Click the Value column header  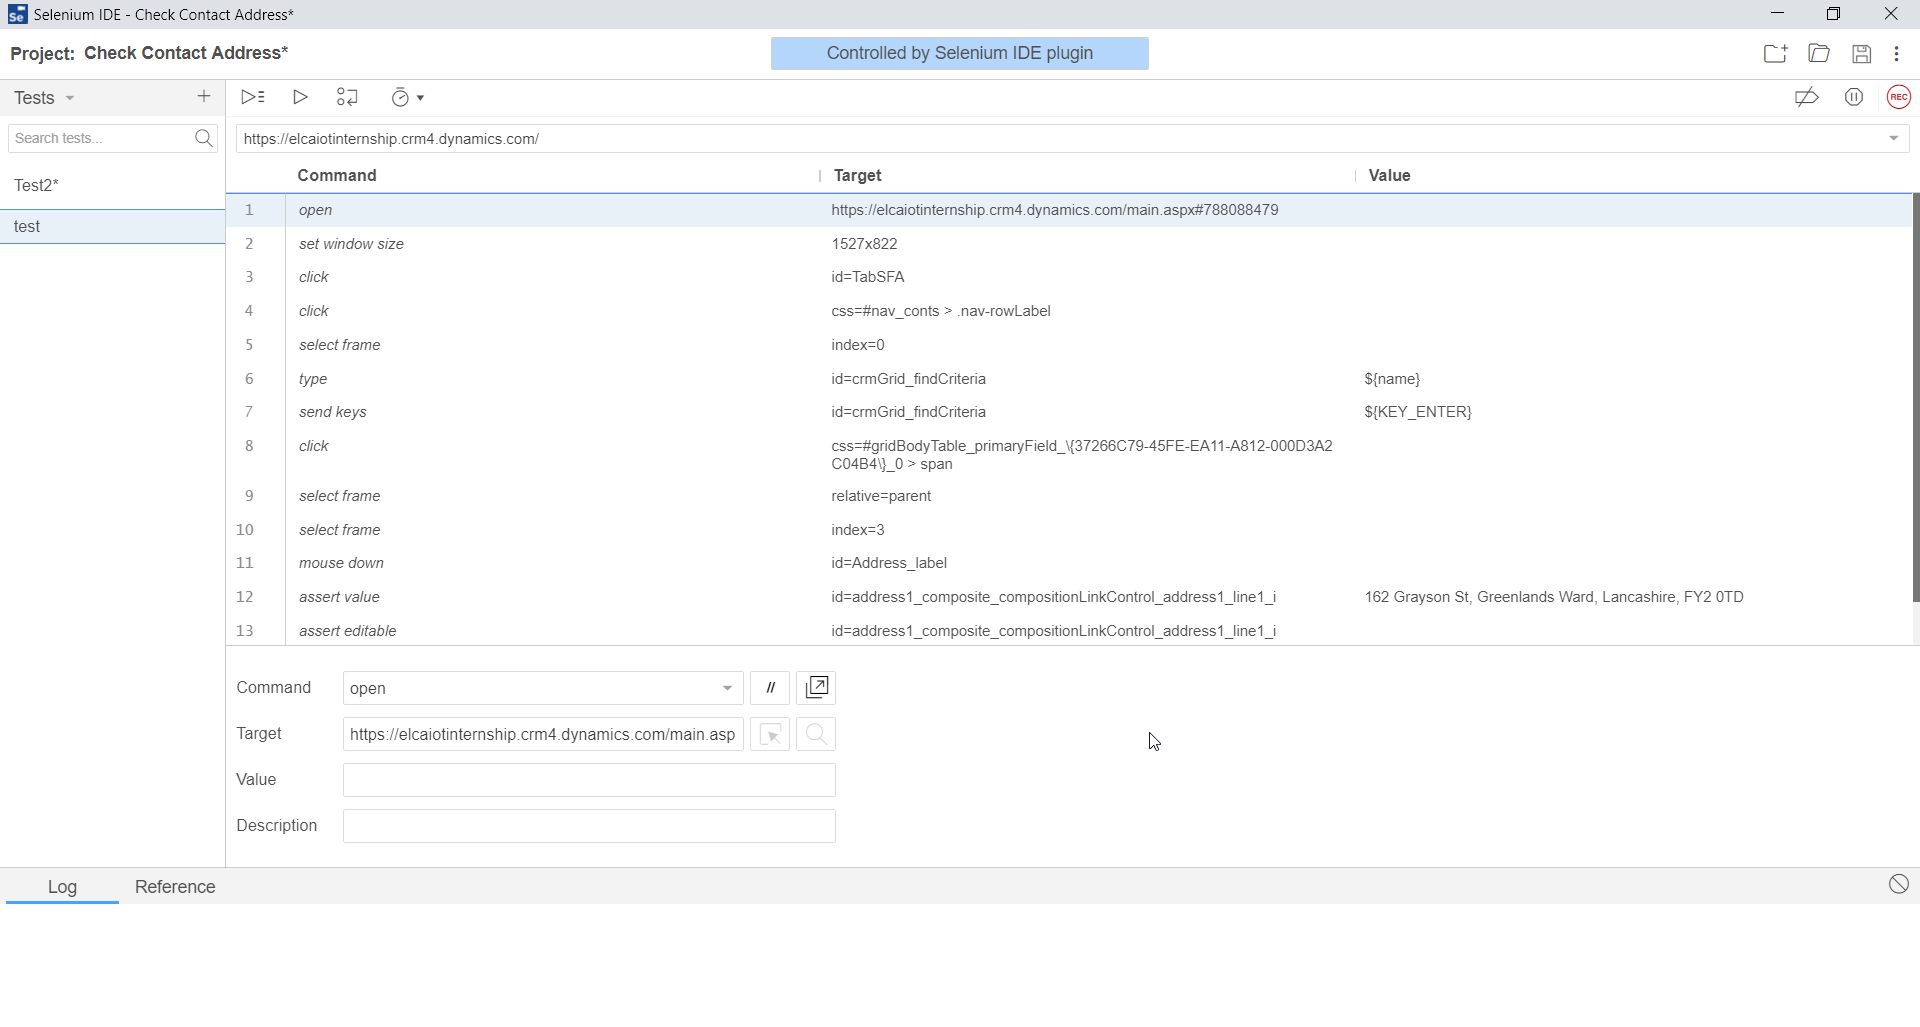pos(1389,175)
